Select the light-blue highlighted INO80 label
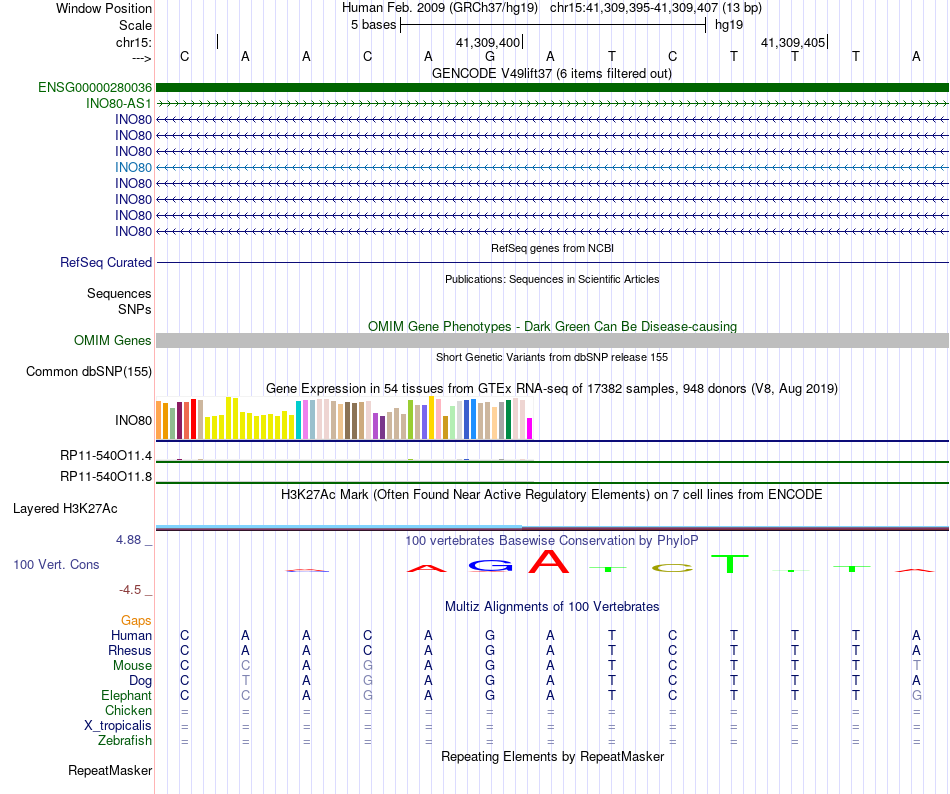The height and width of the screenshot is (794, 950). coord(133,168)
